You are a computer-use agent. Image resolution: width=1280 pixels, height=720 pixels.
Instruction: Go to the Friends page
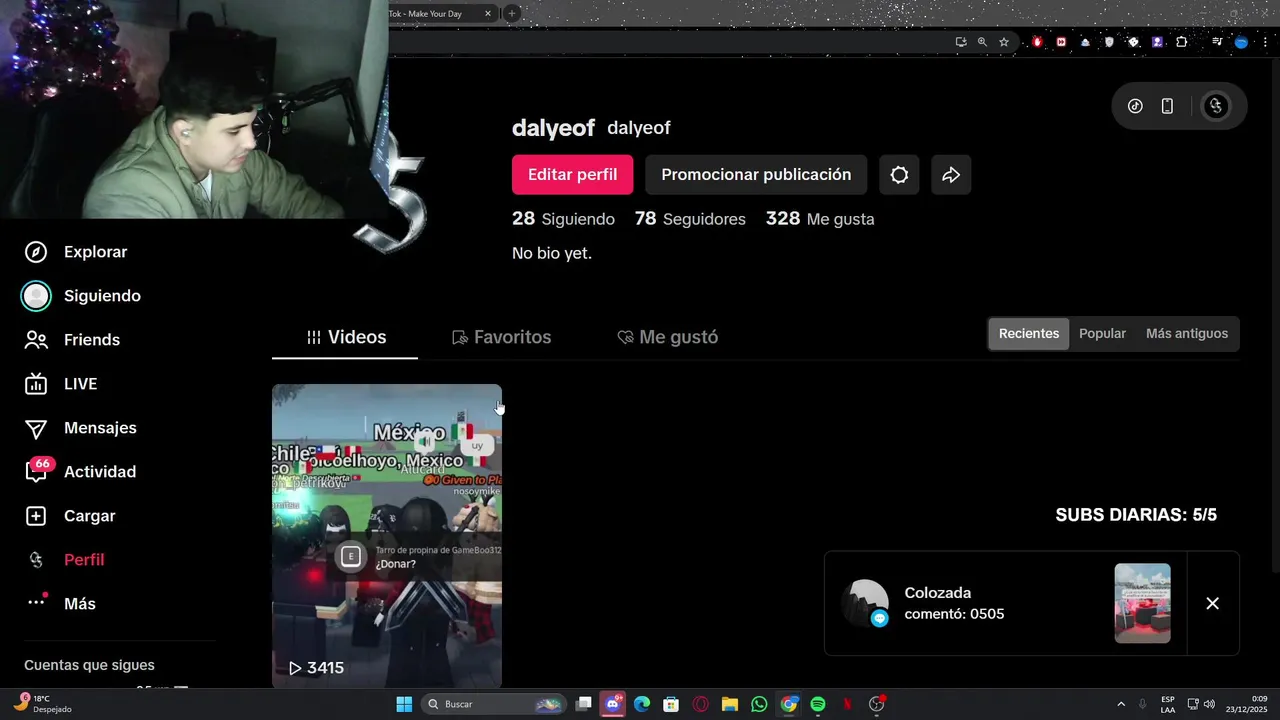[x=72, y=340]
